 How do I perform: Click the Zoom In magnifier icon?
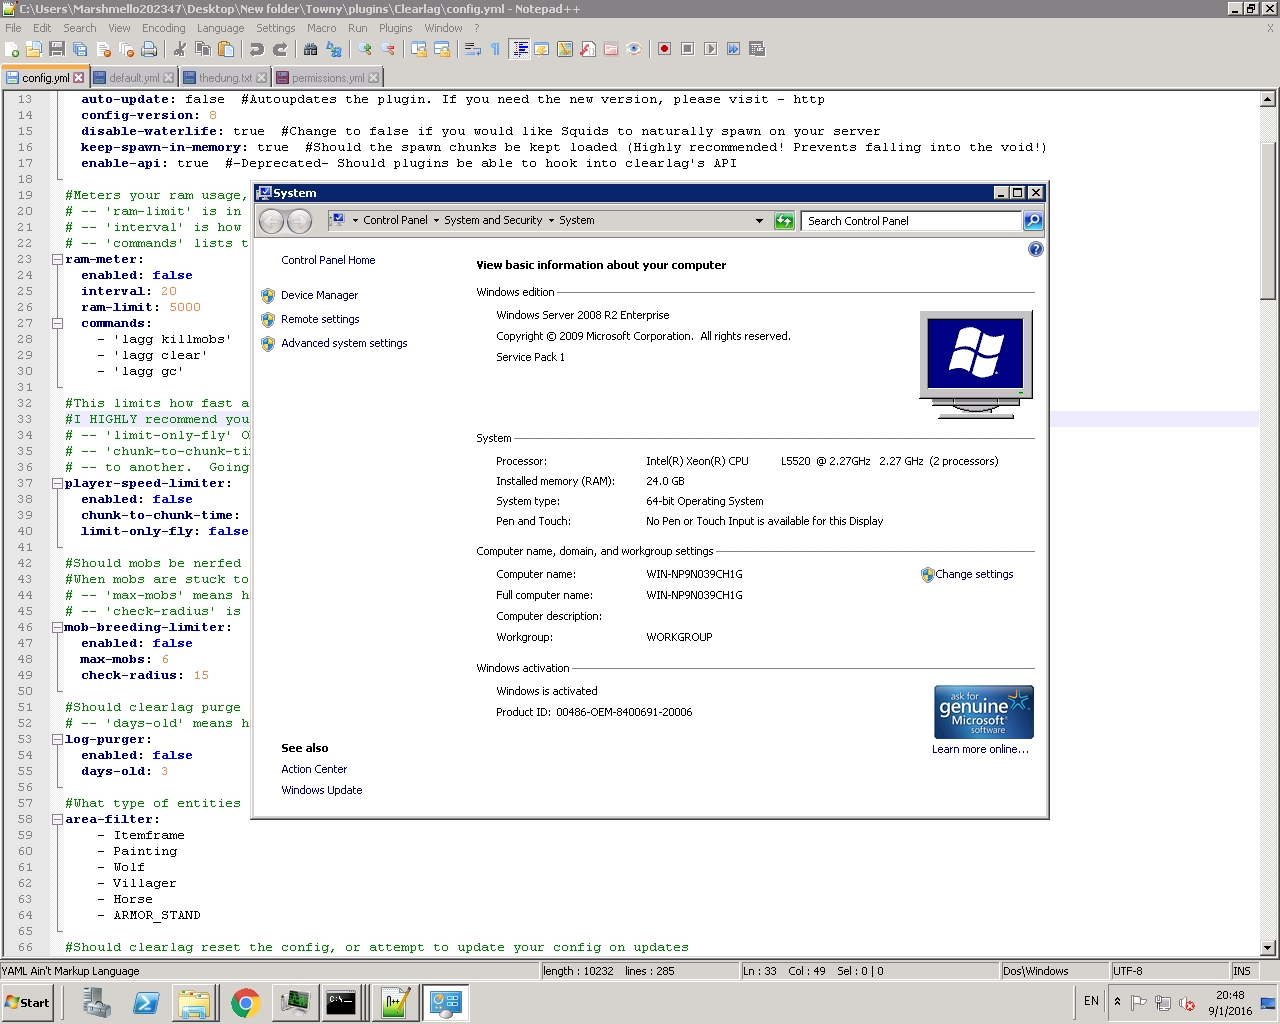pos(365,49)
